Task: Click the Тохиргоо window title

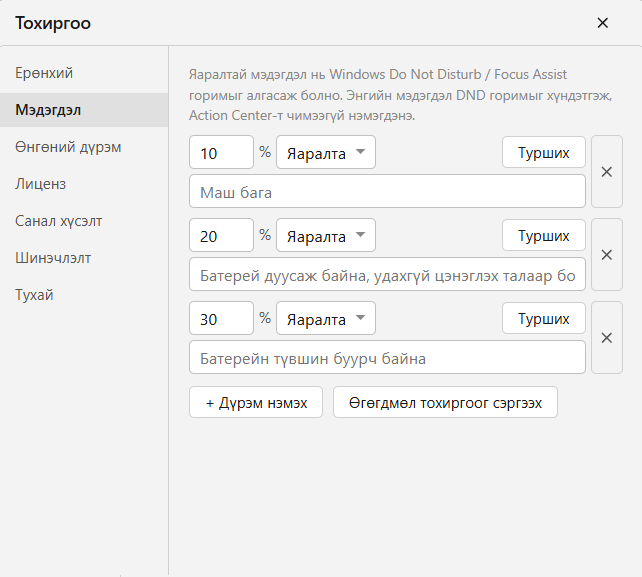Action: pyautogui.click(x=53, y=23)
